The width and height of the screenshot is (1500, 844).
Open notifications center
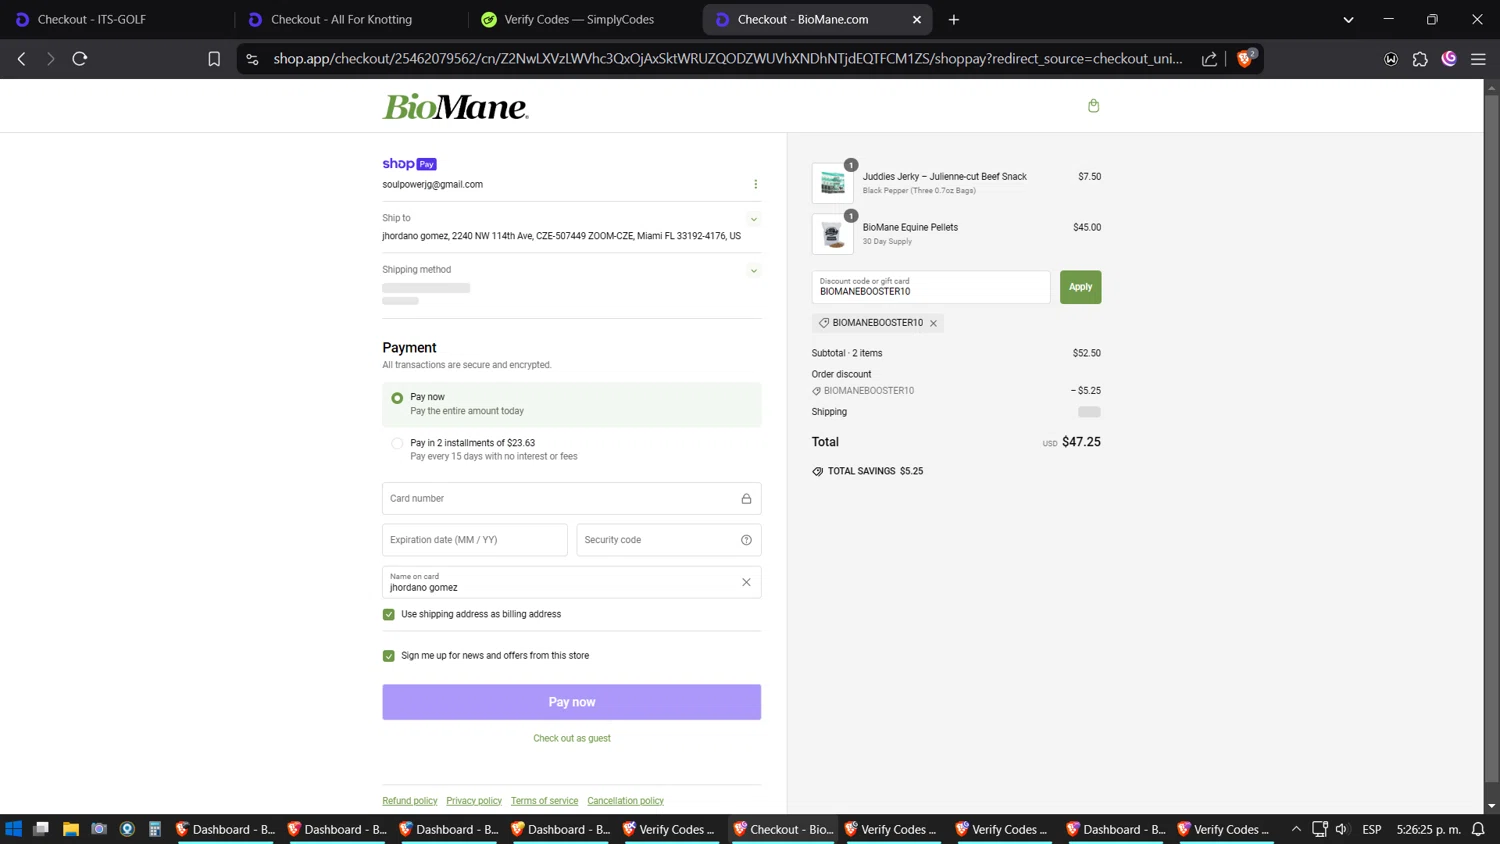pos(1478,829)
